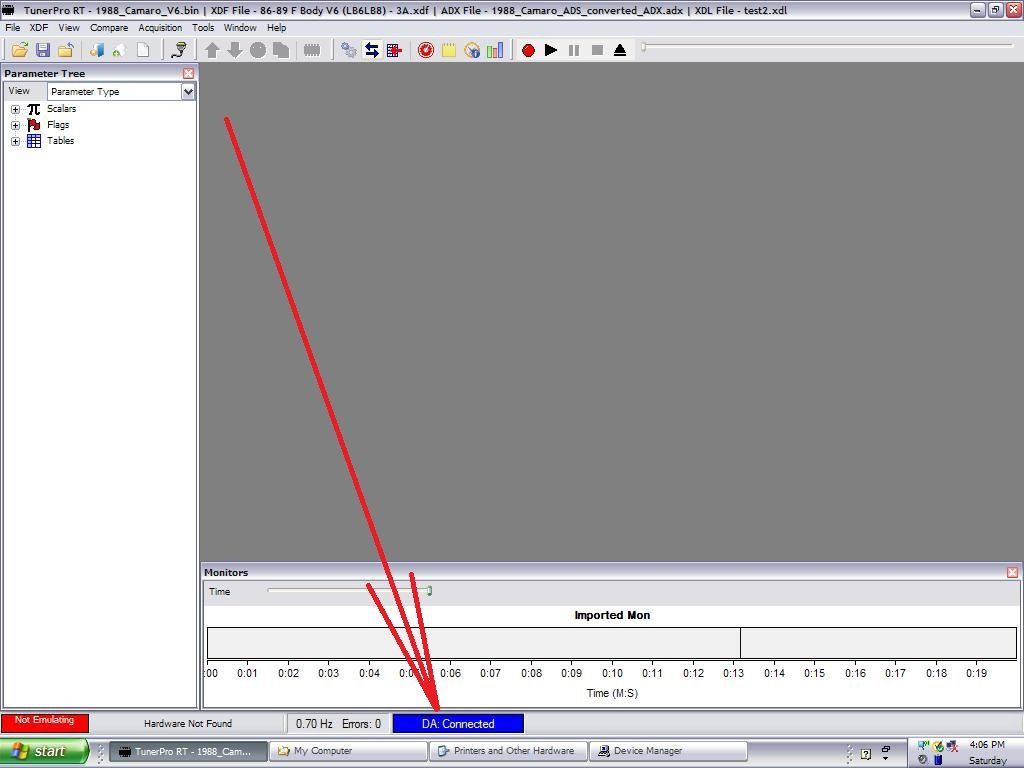Viewport: 1024px width, 768px height.
Task: Expand the Scalars tree node
Action: 16,109
